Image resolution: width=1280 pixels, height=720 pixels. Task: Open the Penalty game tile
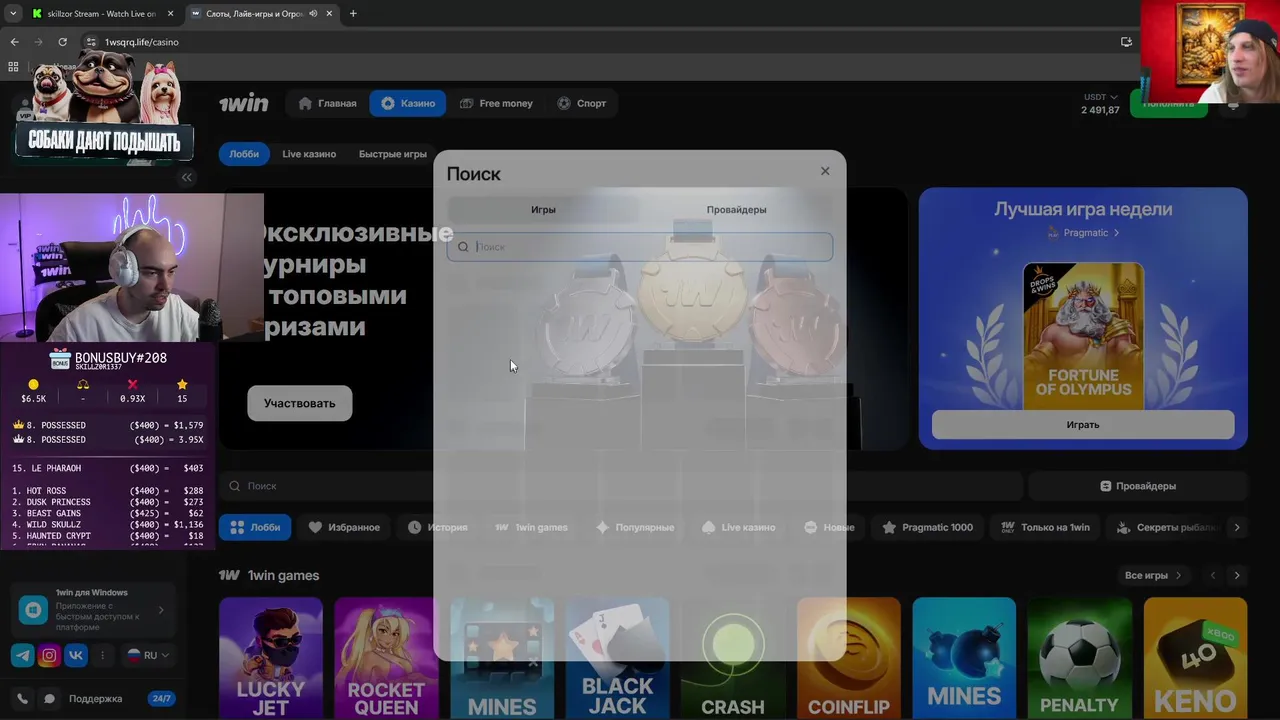pyautogui.click(x=1079, y=658)
